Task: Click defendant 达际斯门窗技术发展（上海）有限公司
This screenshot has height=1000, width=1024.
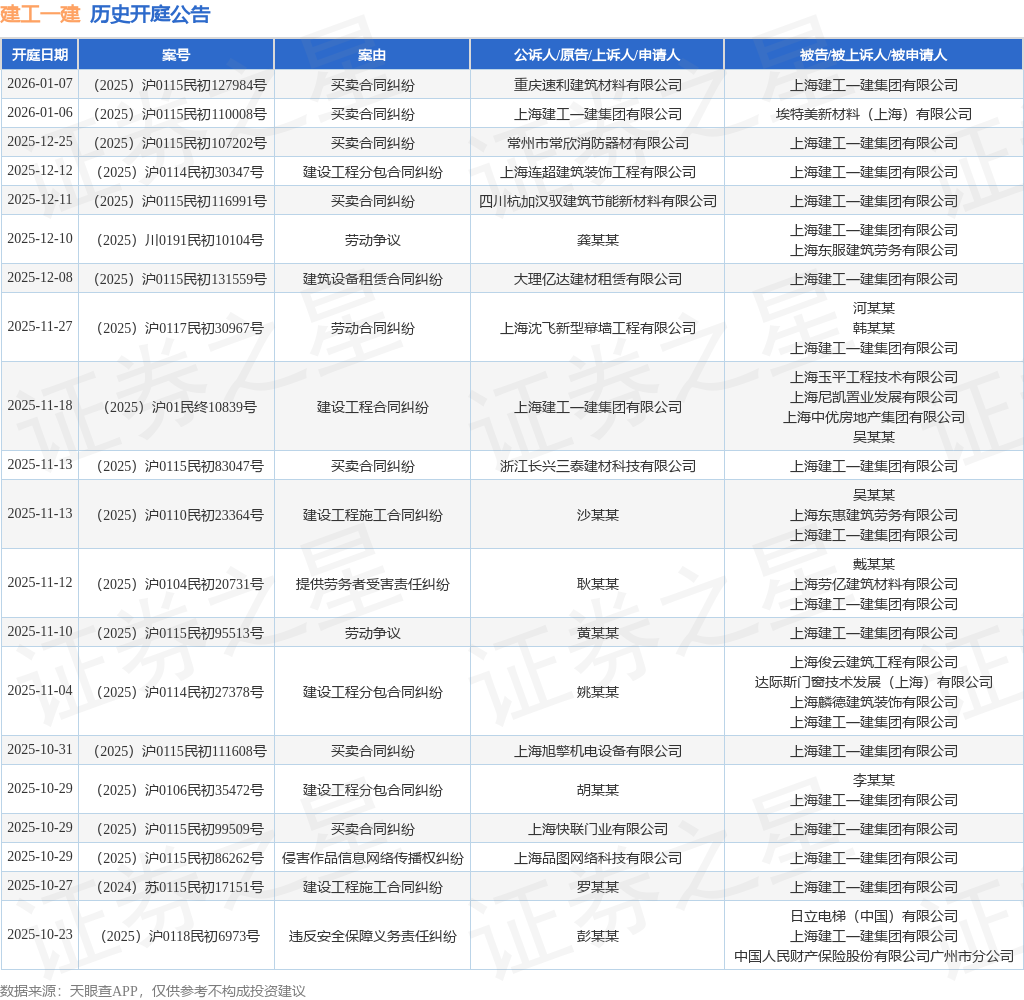Action: point(874,682)
